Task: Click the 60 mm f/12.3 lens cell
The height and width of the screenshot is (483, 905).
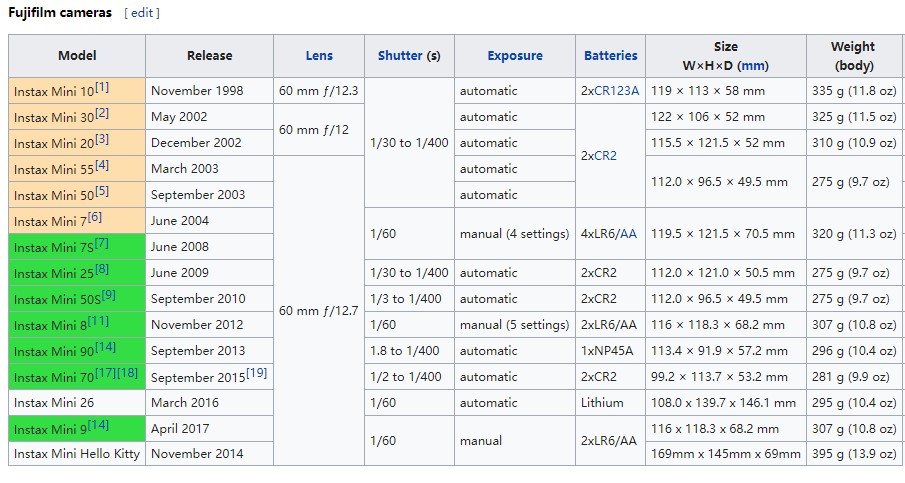Action: tap(319, 91)
